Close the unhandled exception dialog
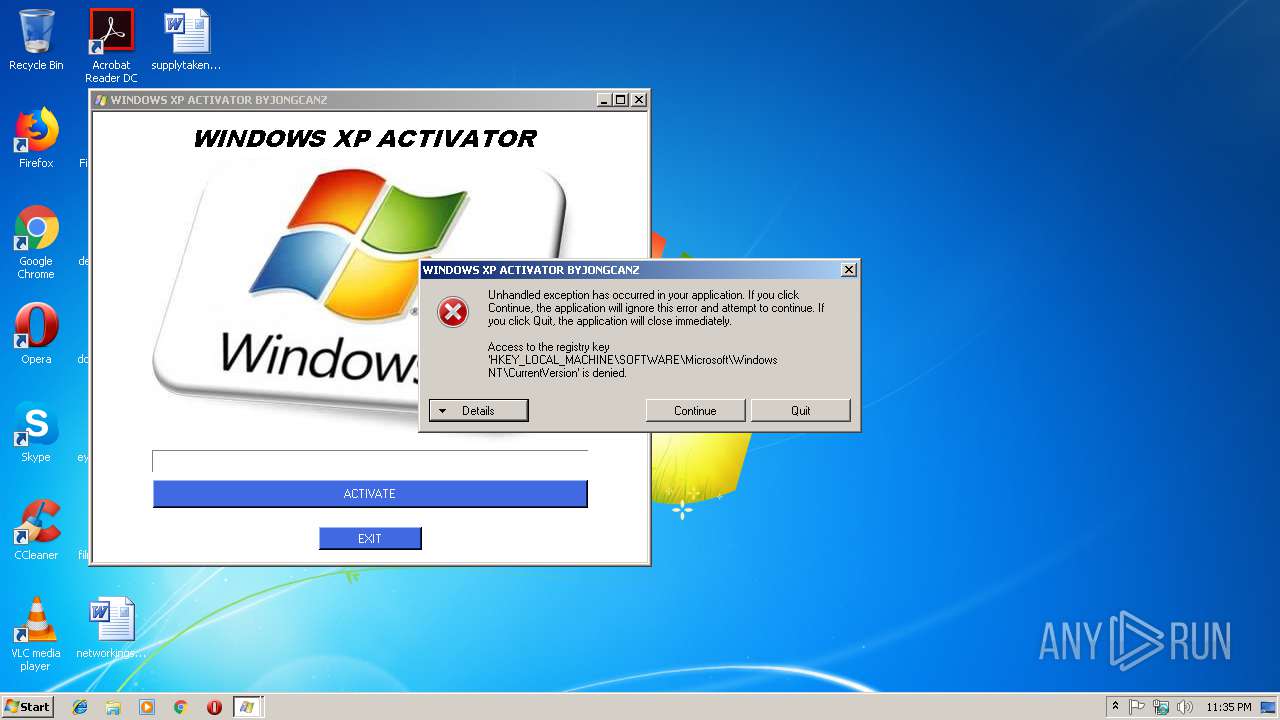 (849, 270)
